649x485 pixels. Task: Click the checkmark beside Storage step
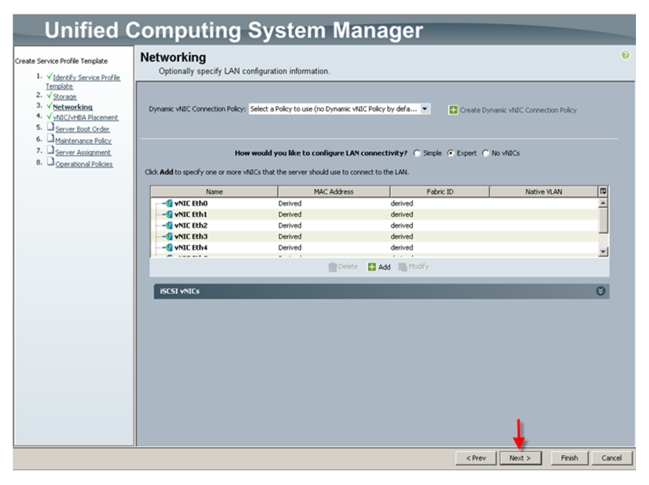pos(49,95)
